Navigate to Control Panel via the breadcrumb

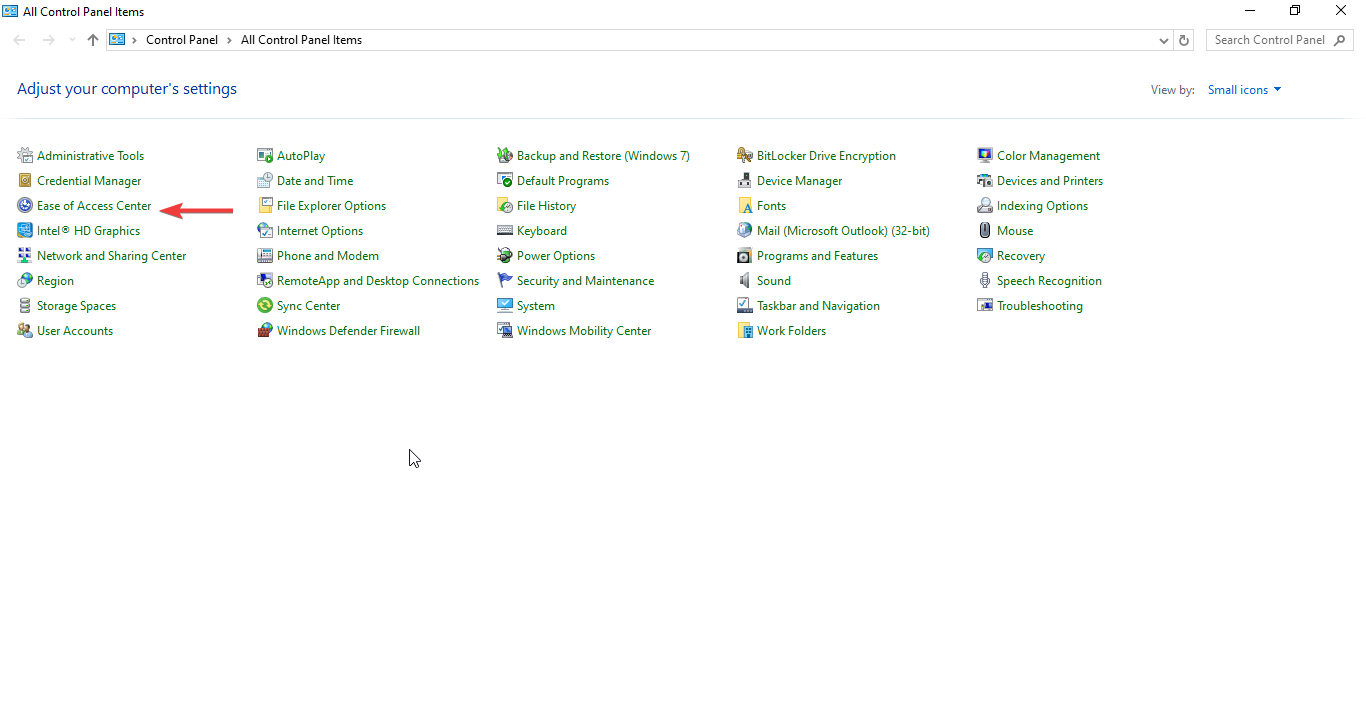[x=182, y=40]
